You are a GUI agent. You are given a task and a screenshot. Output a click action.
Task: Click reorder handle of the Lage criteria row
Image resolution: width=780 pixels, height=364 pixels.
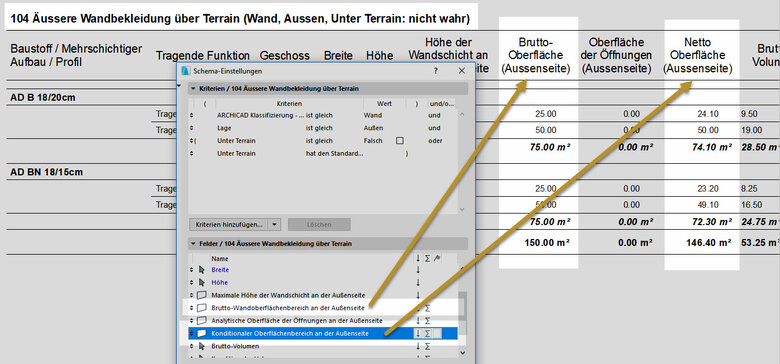click(192, 128)
